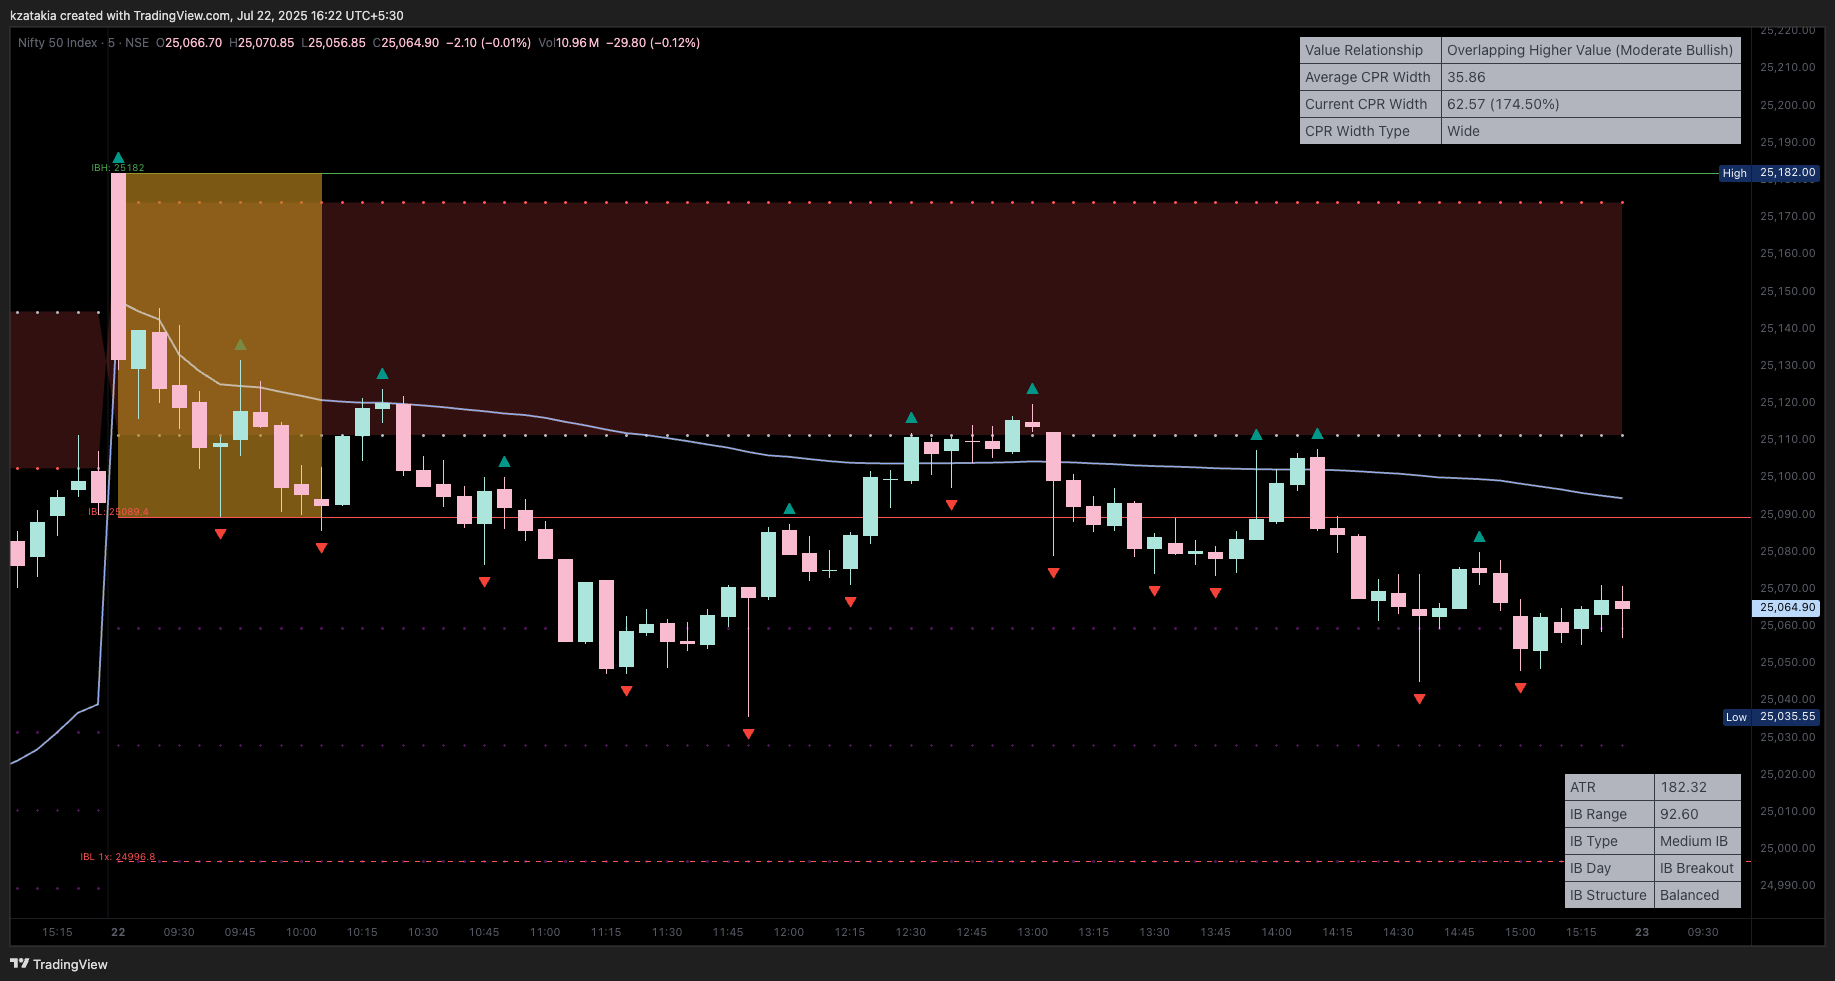This screenshot has height=981, width=1835.
Task: Click the volume reading Vol 10.96 M
Action: [x=569, y=43]
